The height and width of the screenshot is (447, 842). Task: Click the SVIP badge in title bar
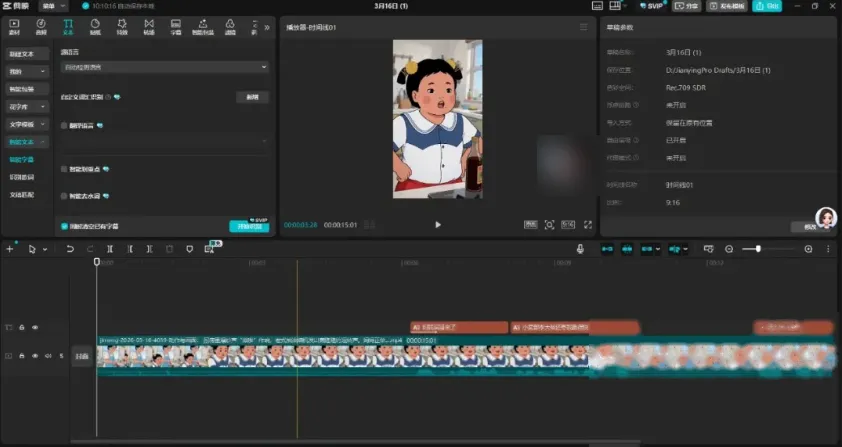pos(651,6)
